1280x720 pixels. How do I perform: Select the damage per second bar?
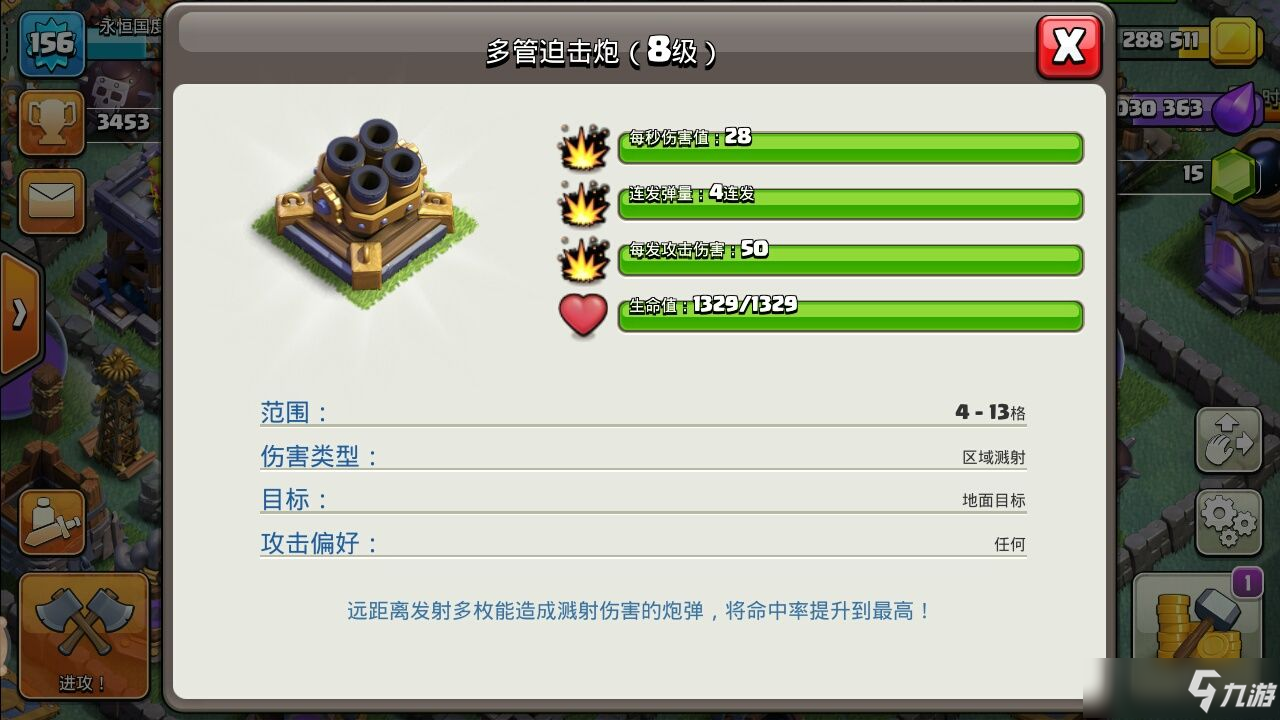tap(850, 147)
